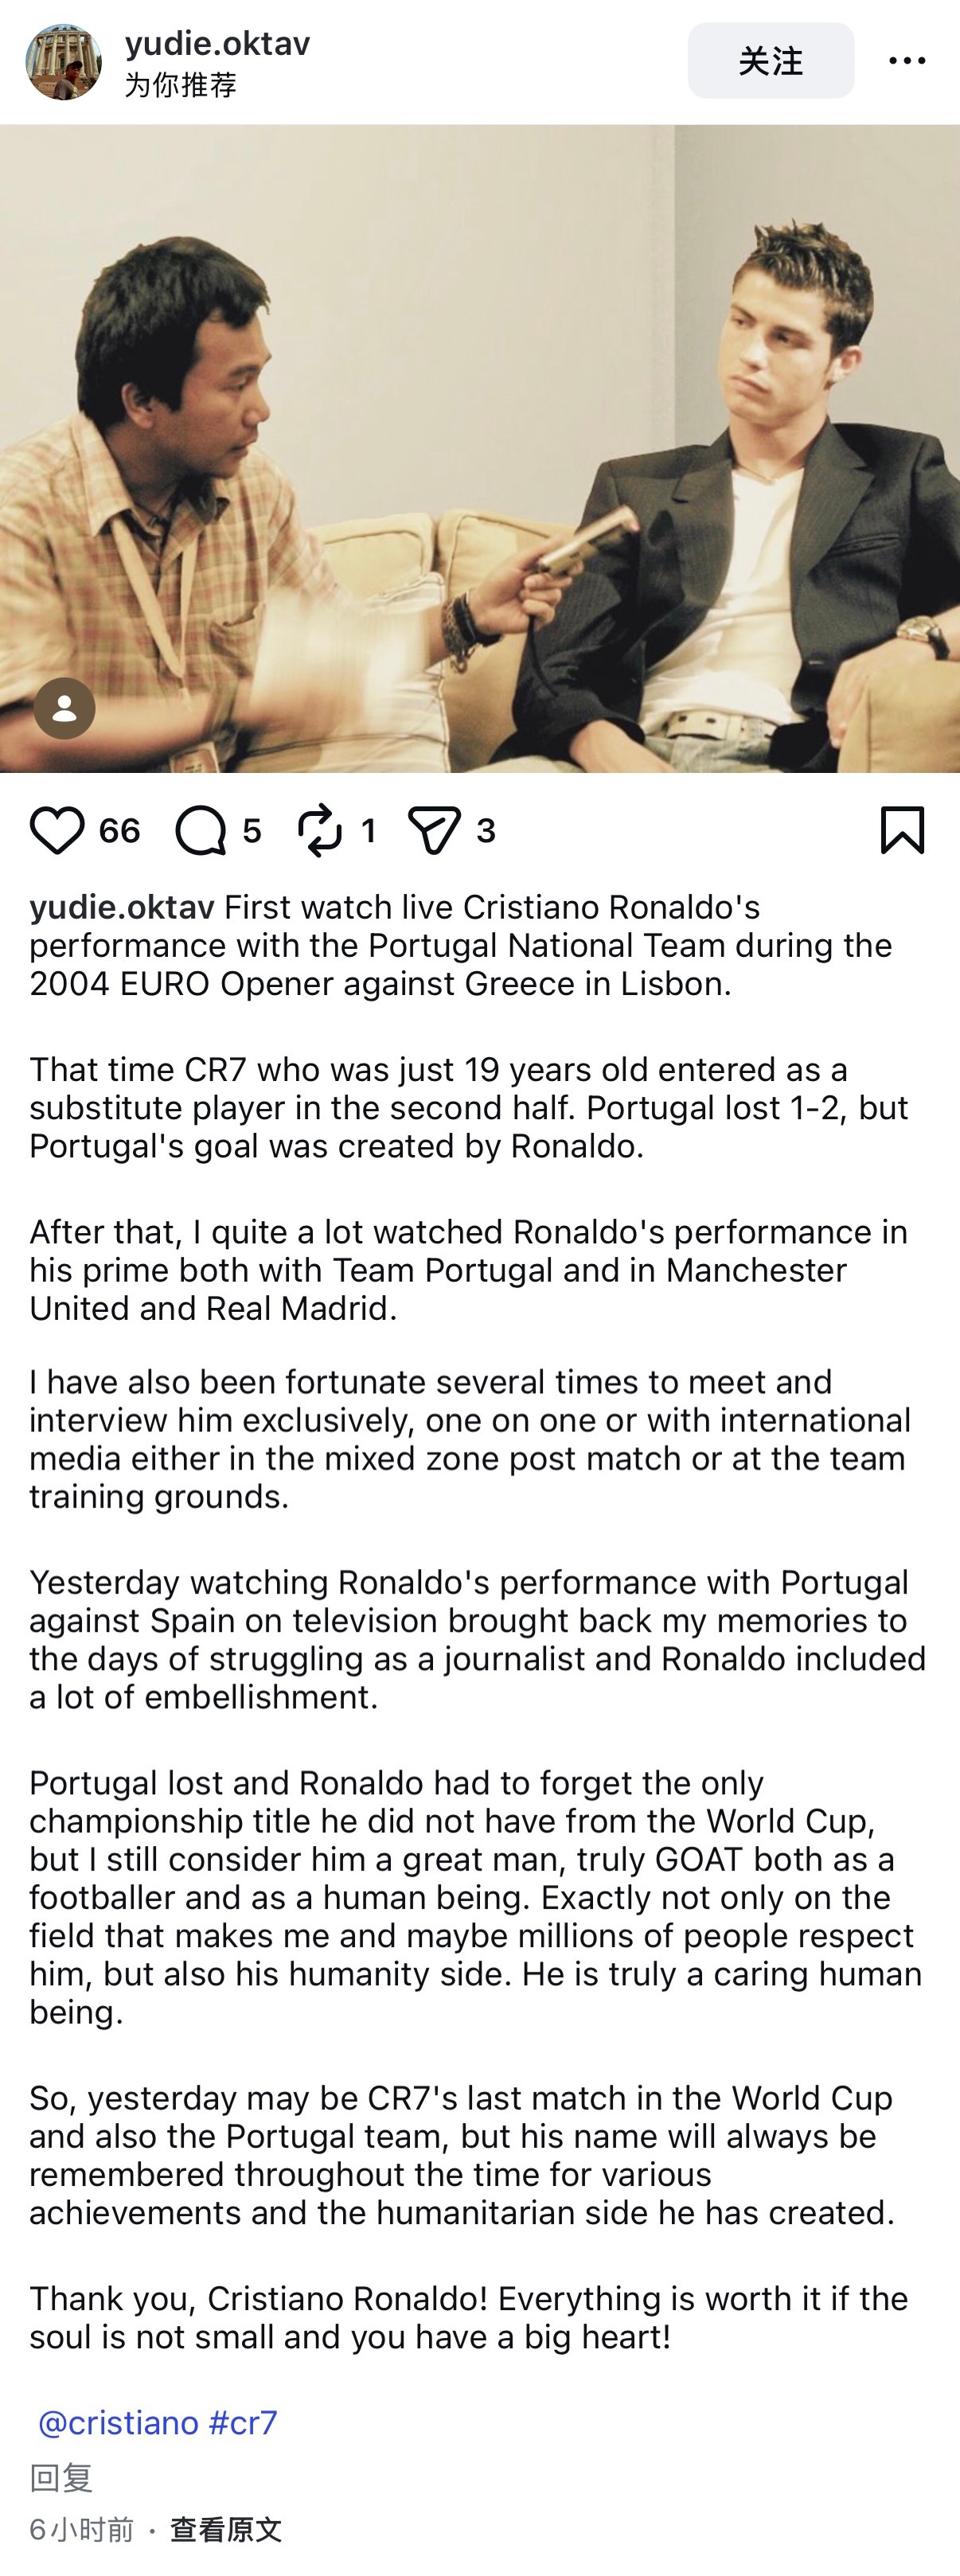
Task: View the 5 comments count
Action: pos(252,830)
